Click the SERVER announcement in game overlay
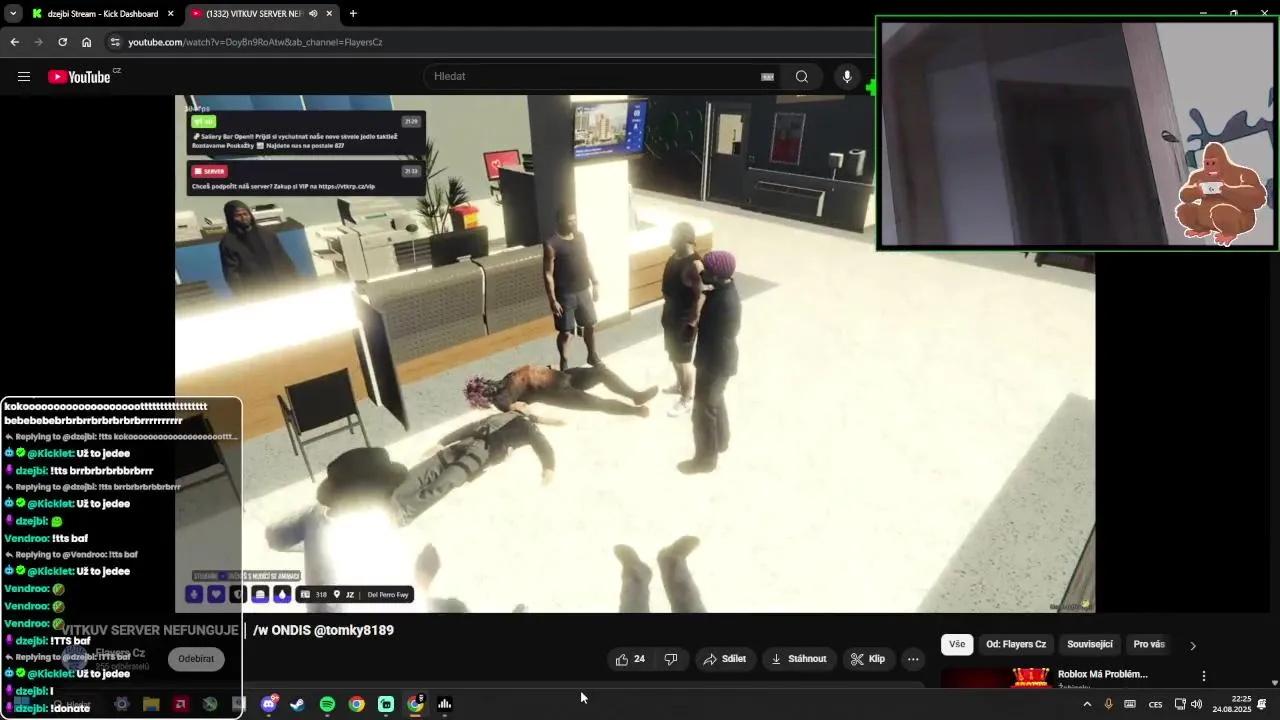The image size is (1280, 720). (306, 179)
